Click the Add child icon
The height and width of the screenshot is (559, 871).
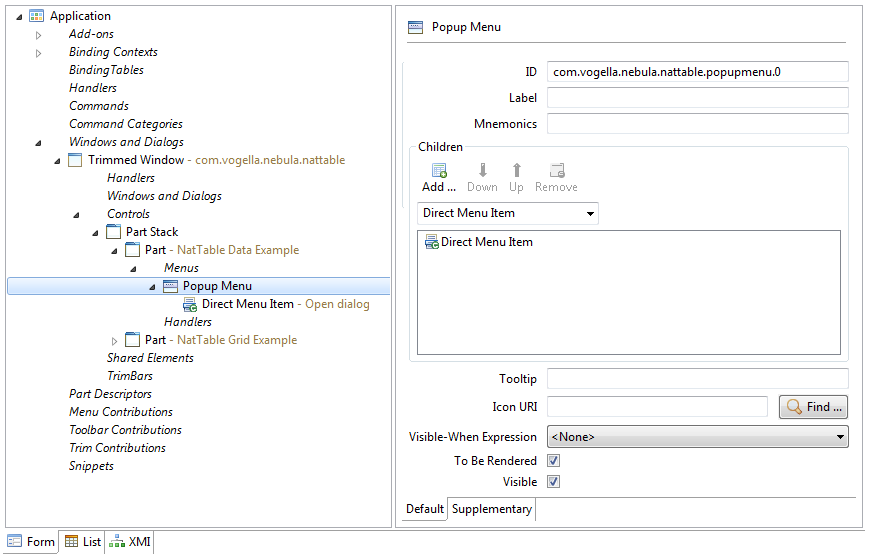pyautogui.click(x=439, y=170)
